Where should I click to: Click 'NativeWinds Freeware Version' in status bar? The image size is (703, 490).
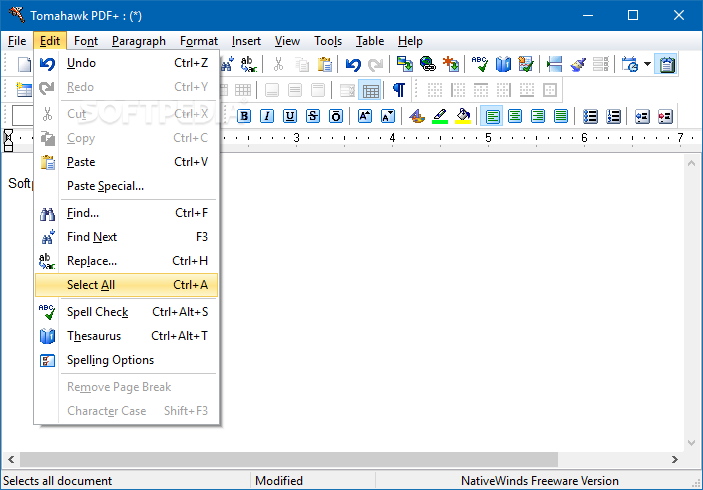click(539, 481)
